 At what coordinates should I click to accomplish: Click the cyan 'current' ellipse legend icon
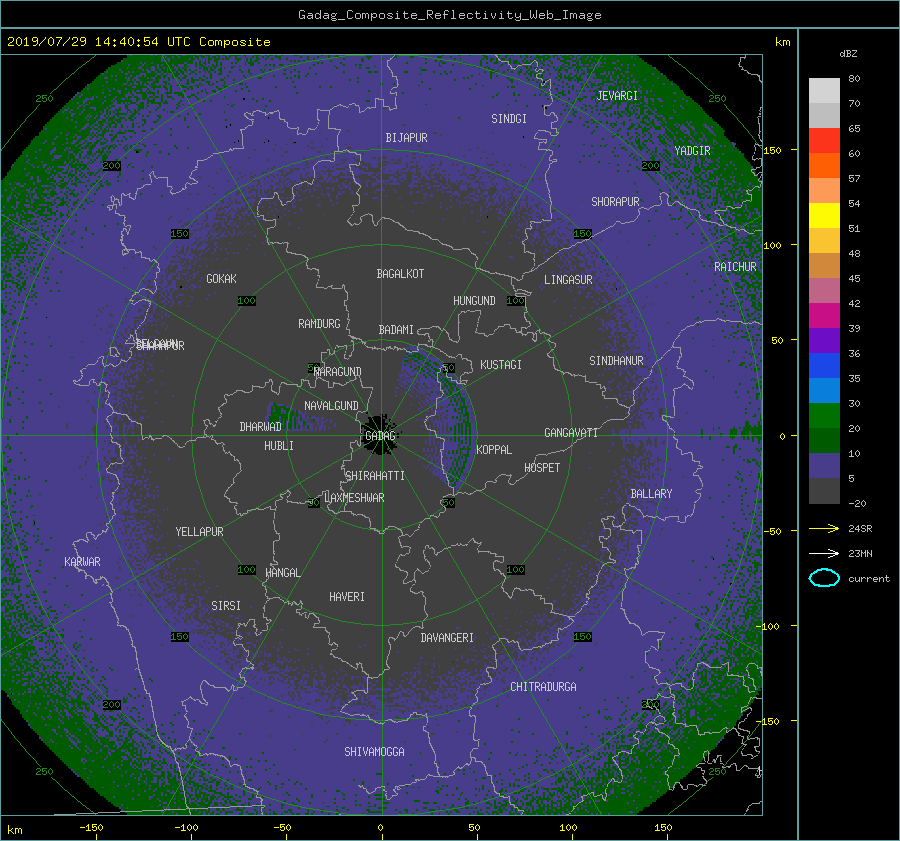coord(824,578)
